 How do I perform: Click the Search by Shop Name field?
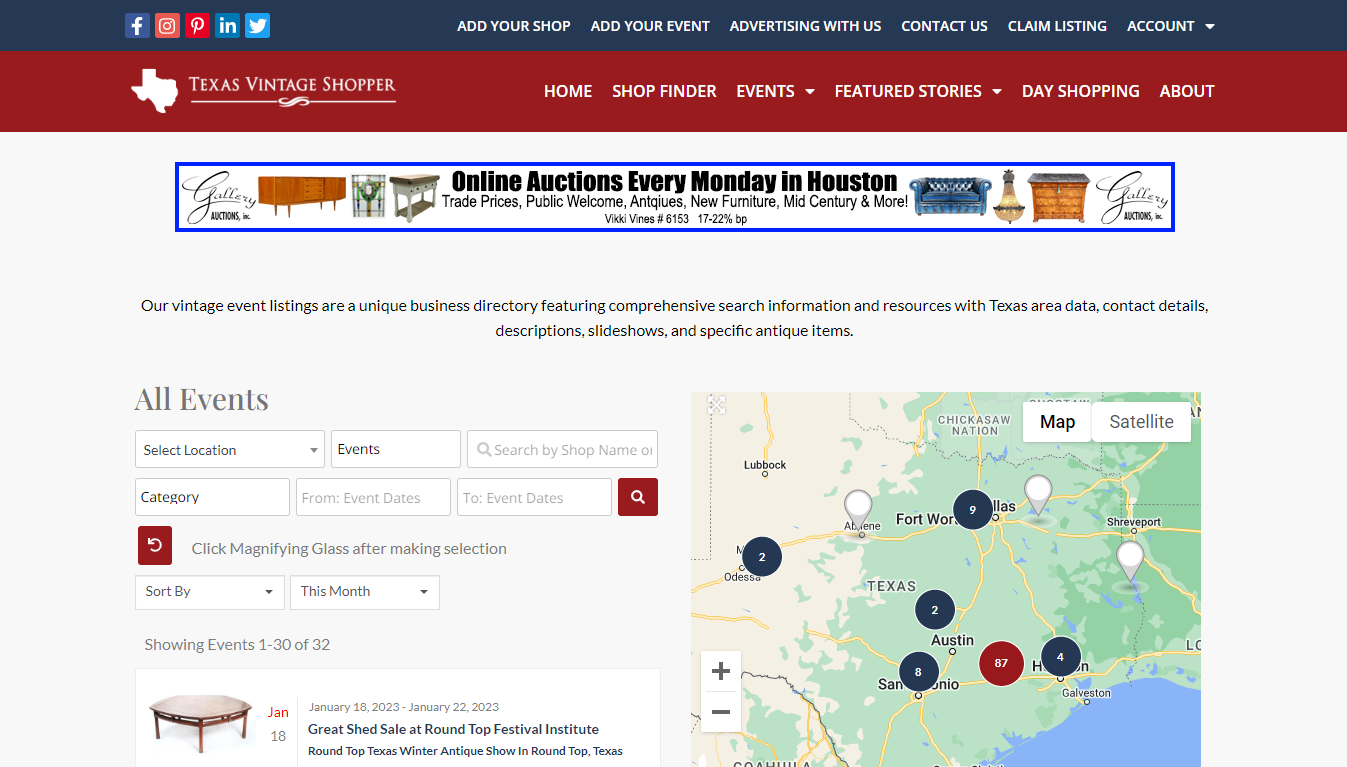[x=563, y=450]
